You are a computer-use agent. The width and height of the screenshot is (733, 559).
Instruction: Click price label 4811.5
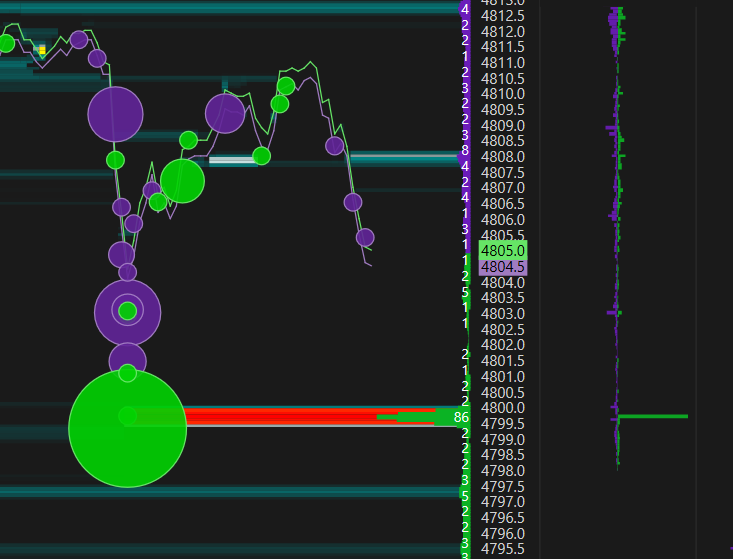click(x=503, y=47)
